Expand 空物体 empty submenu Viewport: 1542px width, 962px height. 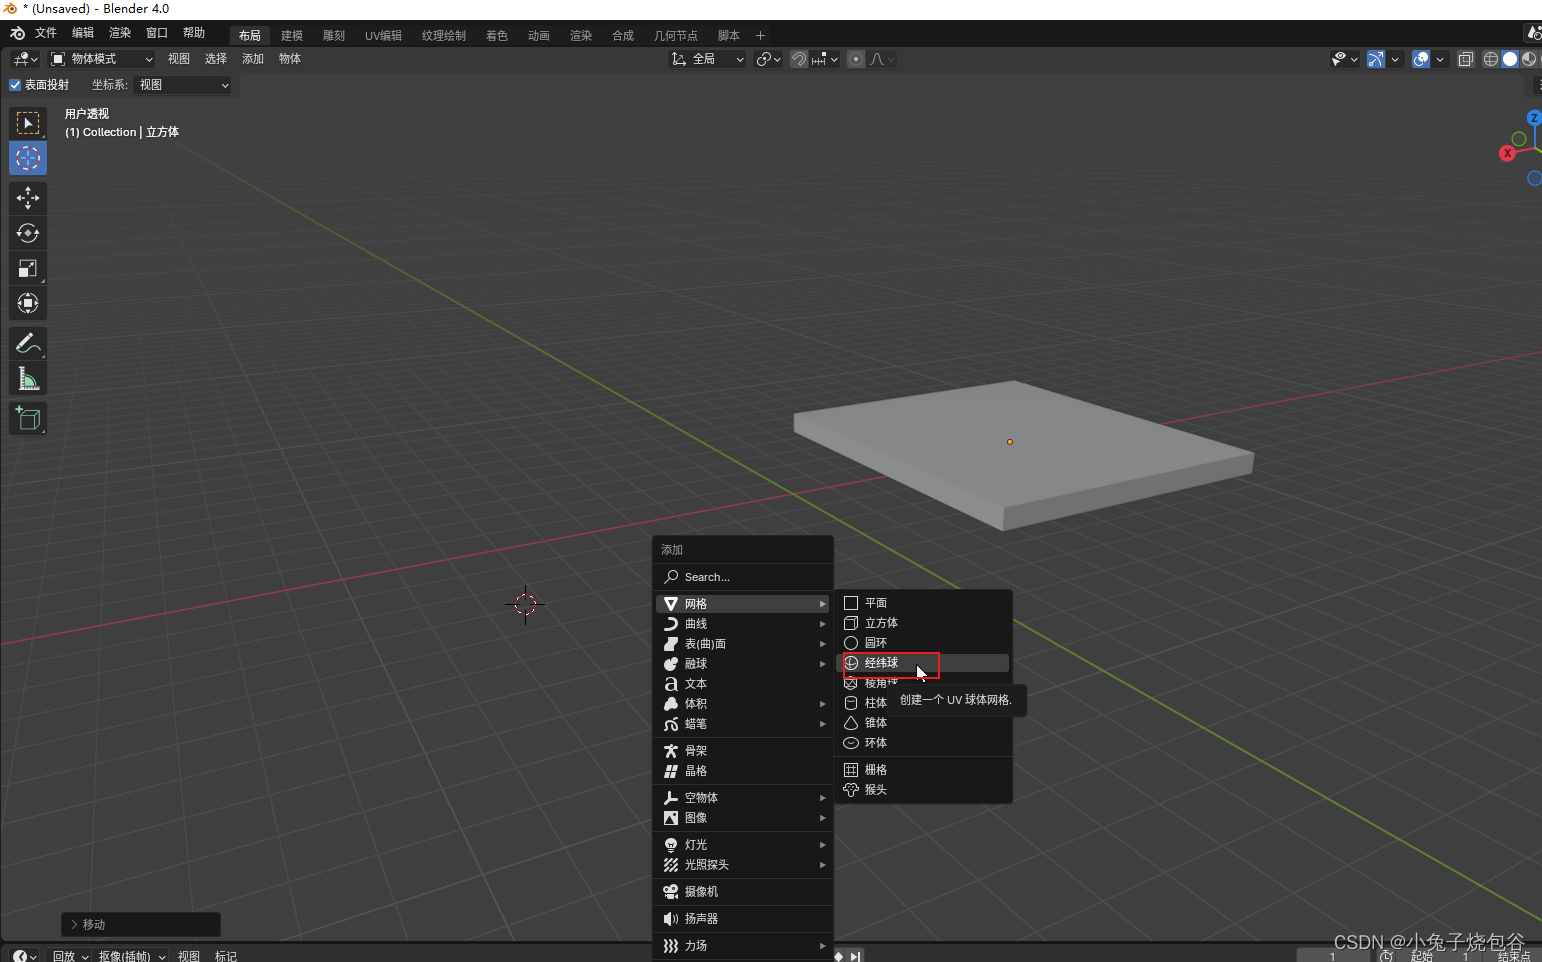pyautogui.click(x=743, y=798)
